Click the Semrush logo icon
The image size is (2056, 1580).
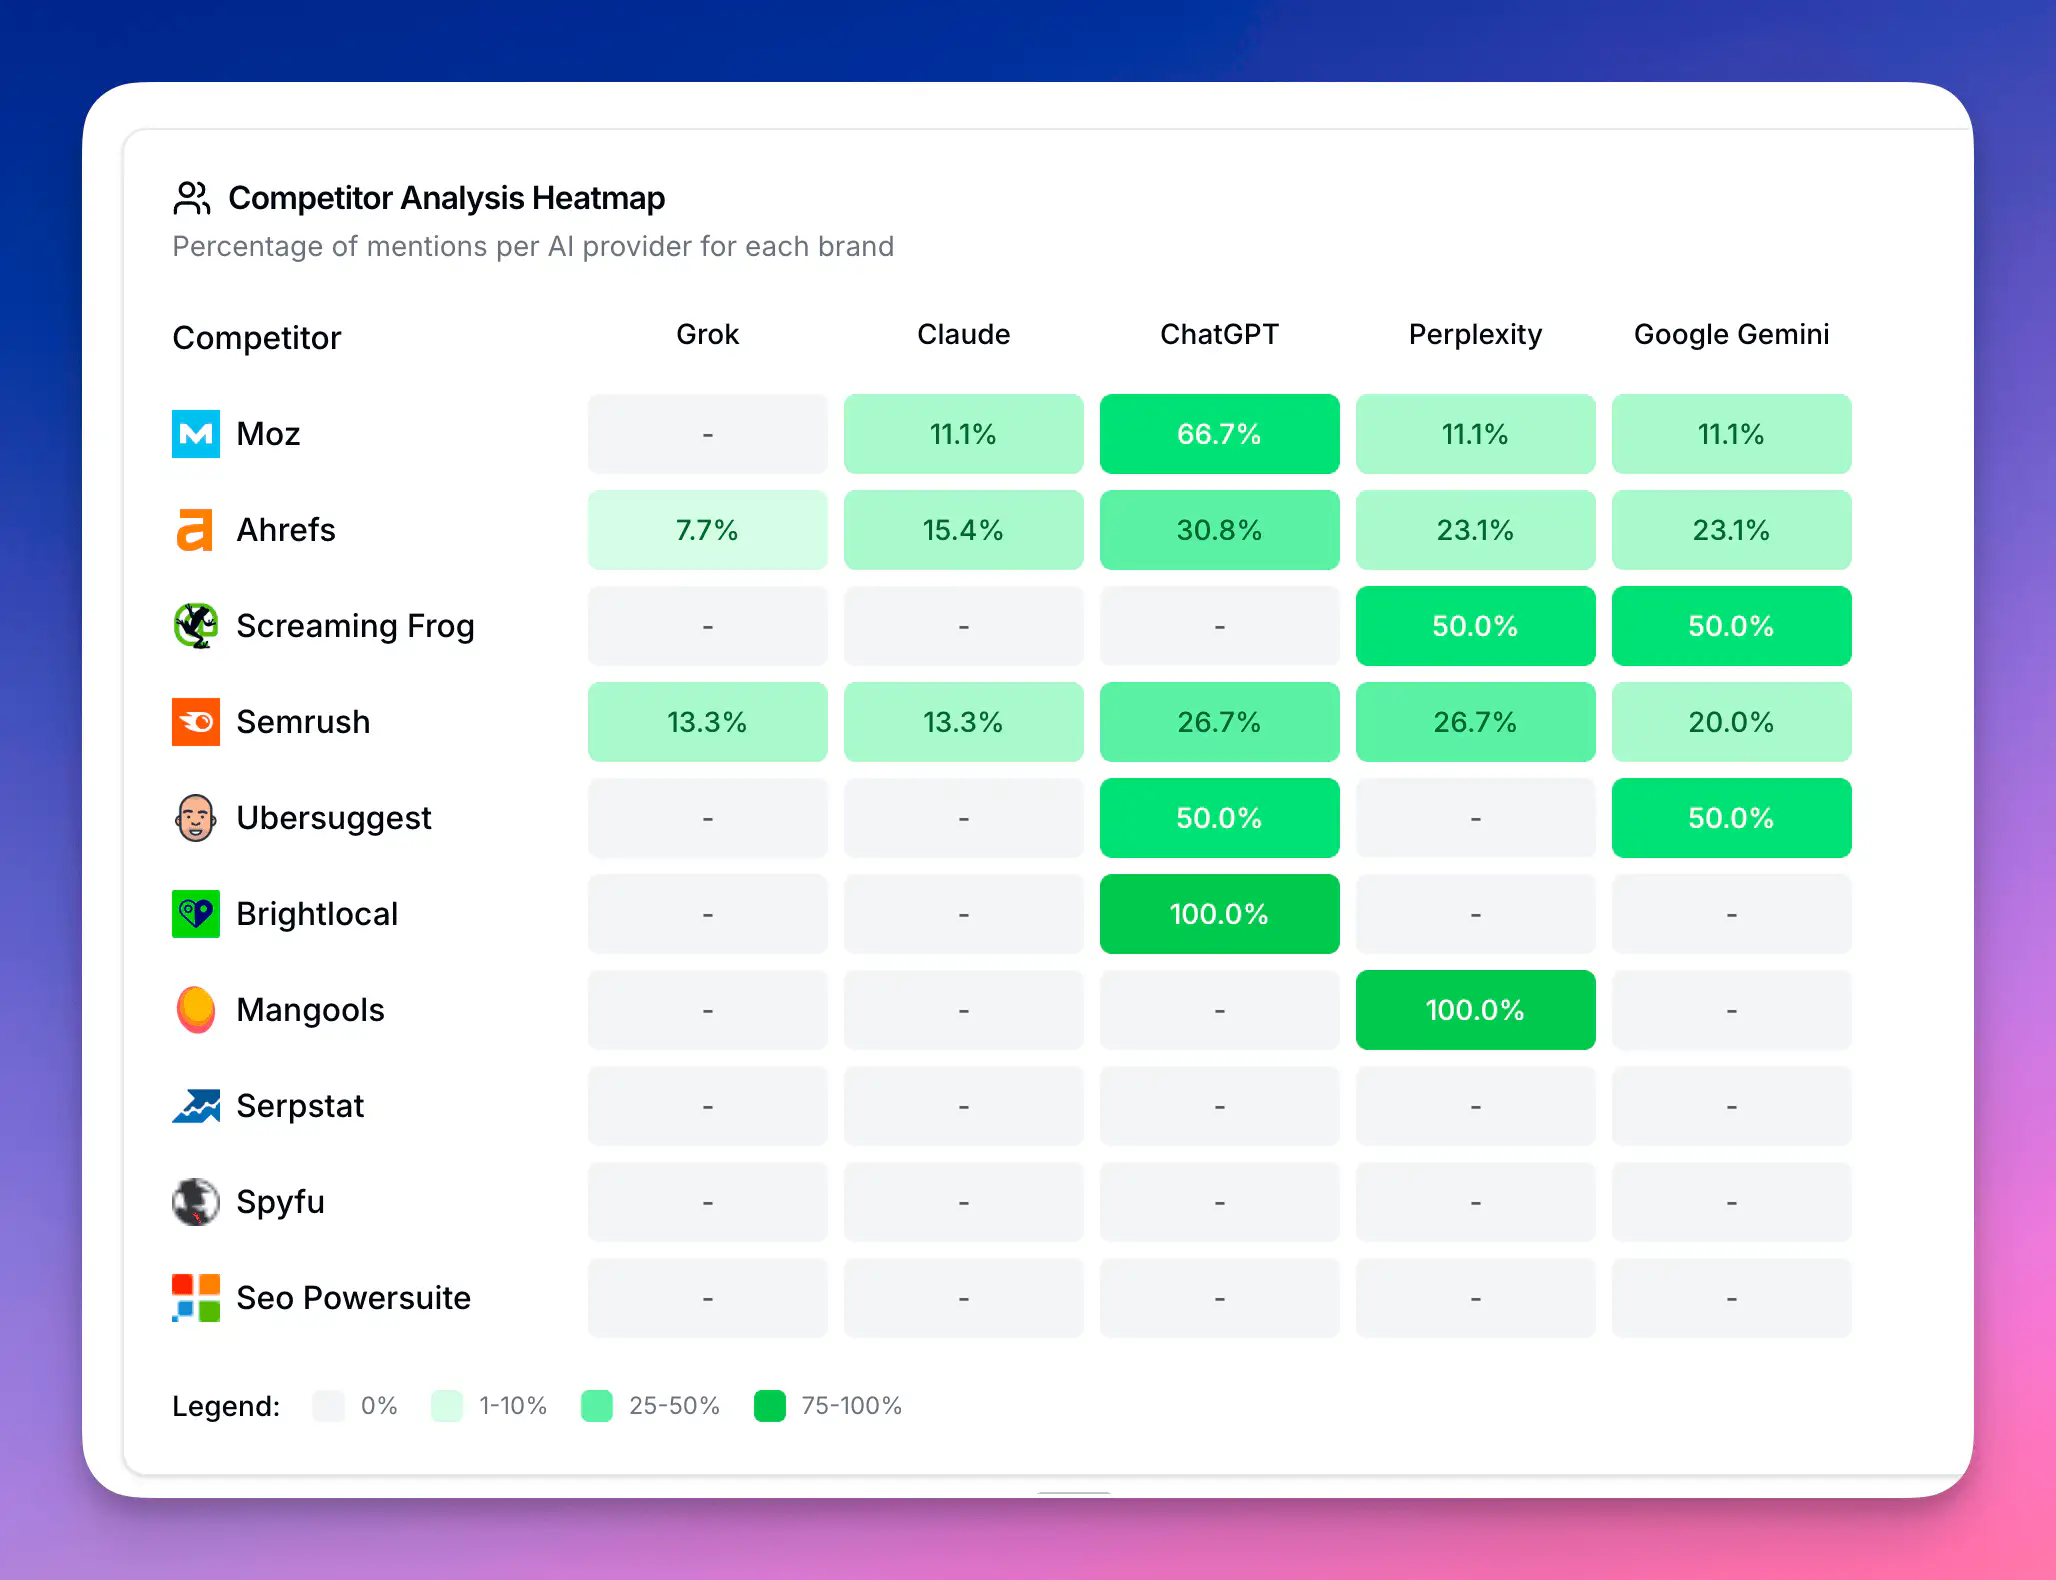196,722
